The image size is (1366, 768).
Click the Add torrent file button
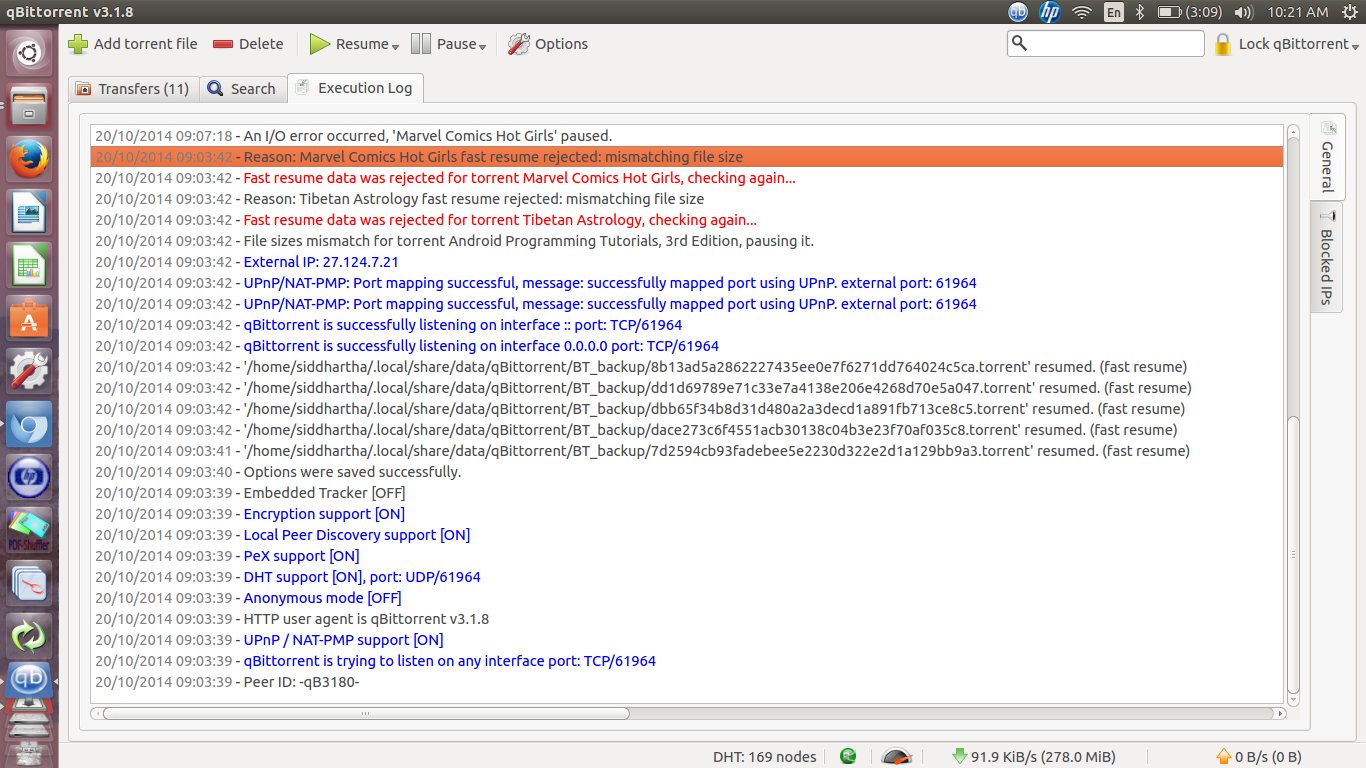tap(133, 44)
